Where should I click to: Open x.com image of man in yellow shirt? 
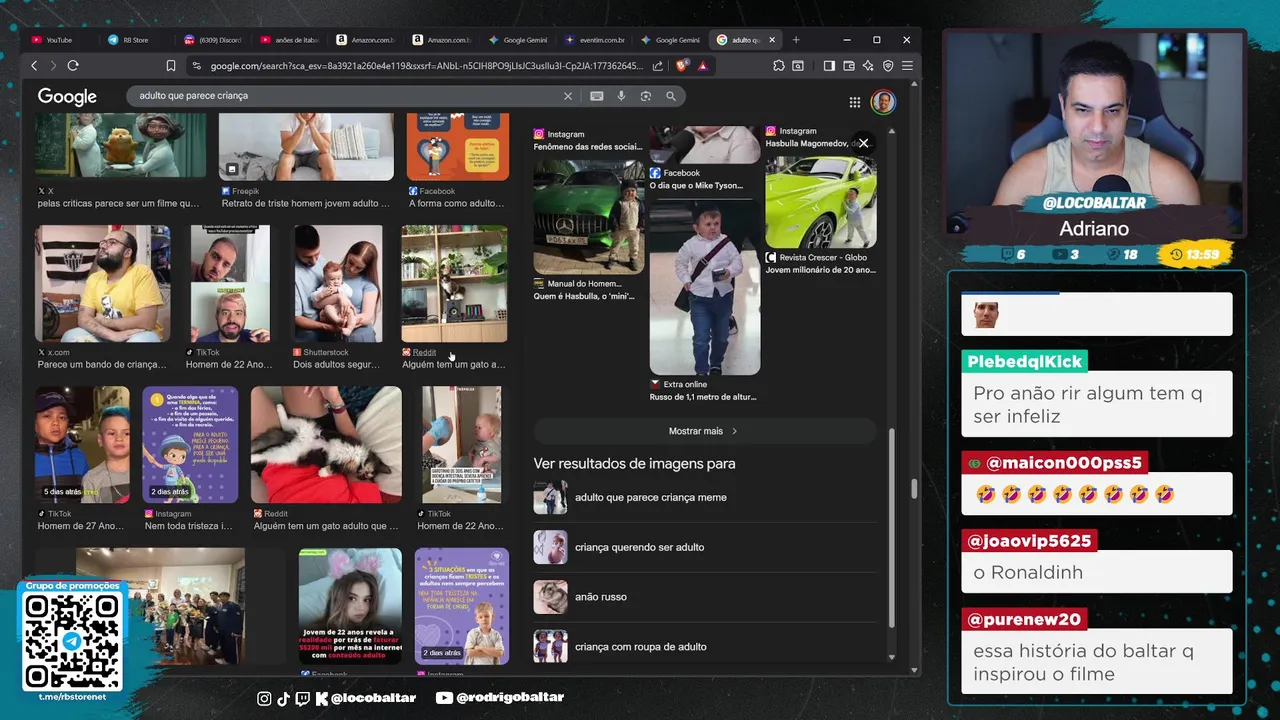pos(103,284)
